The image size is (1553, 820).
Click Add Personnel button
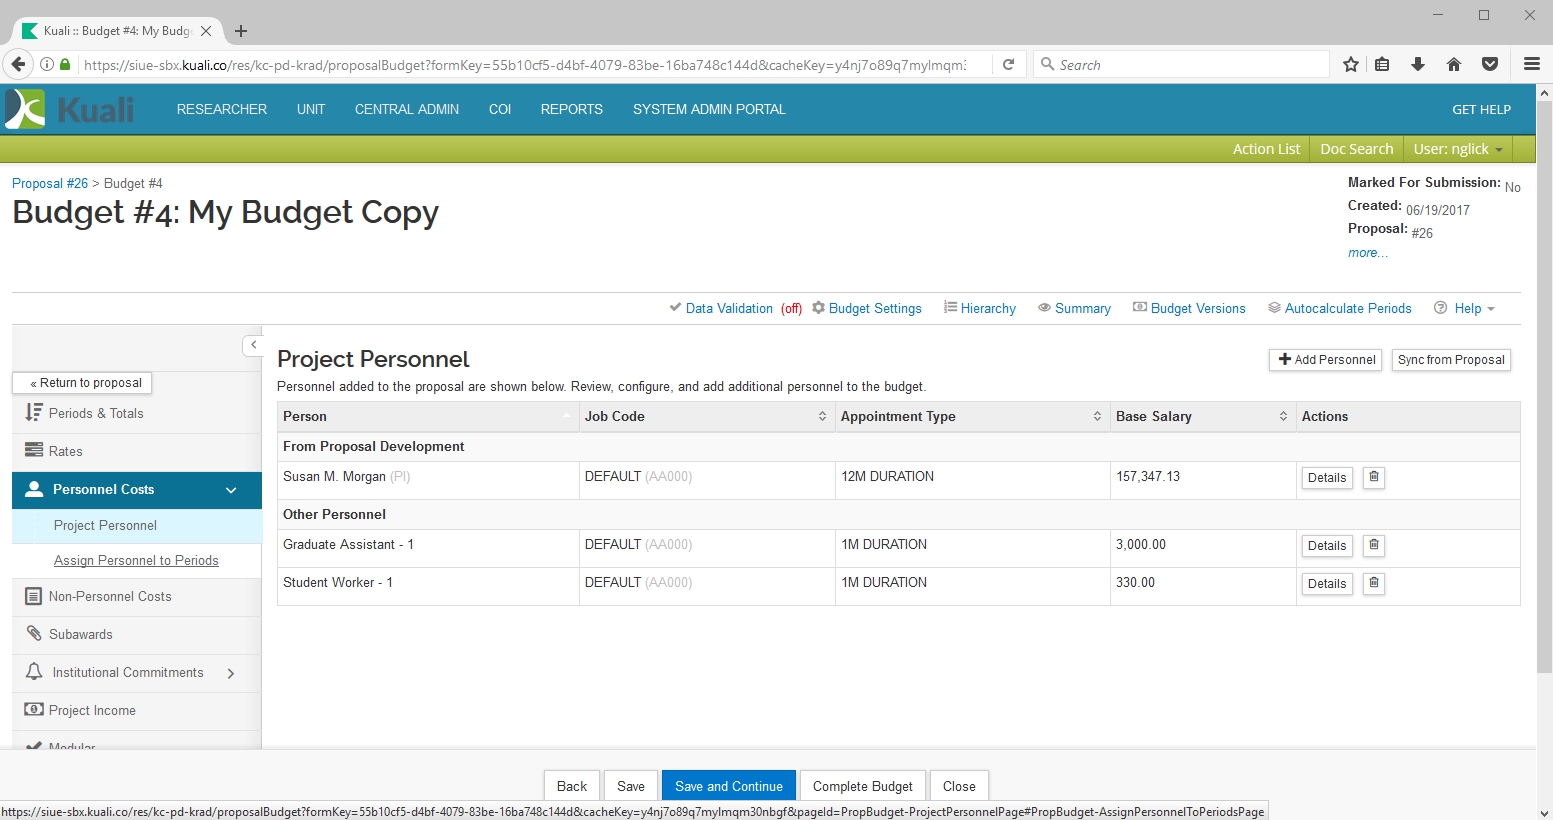click(1327, 360)
